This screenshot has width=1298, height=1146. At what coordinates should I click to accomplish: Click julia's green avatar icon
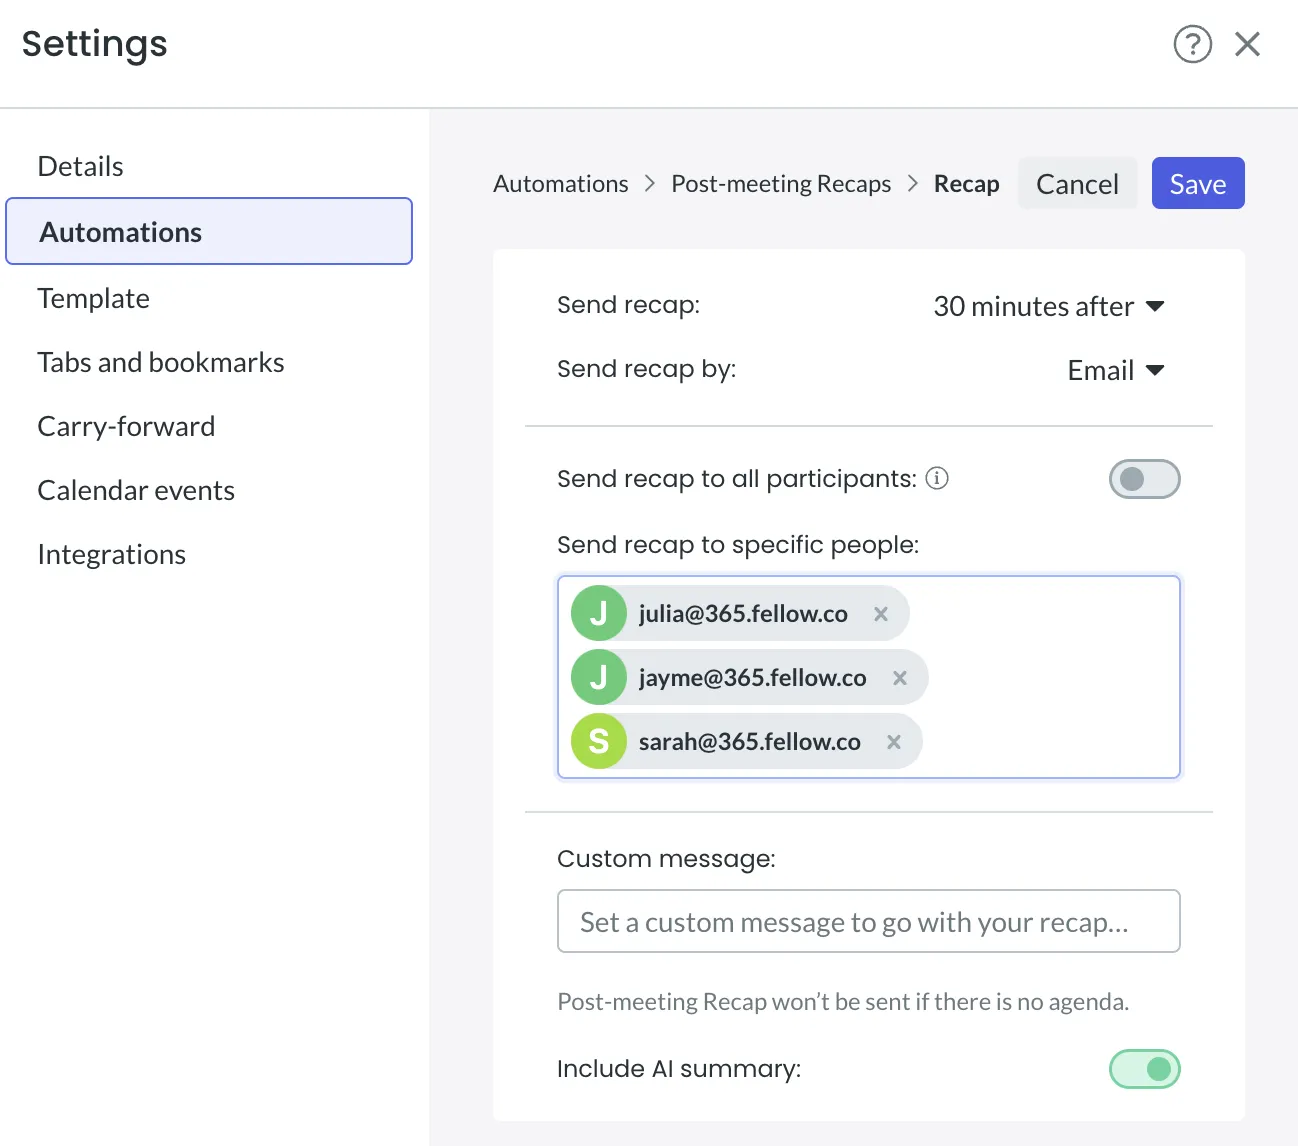598,614
